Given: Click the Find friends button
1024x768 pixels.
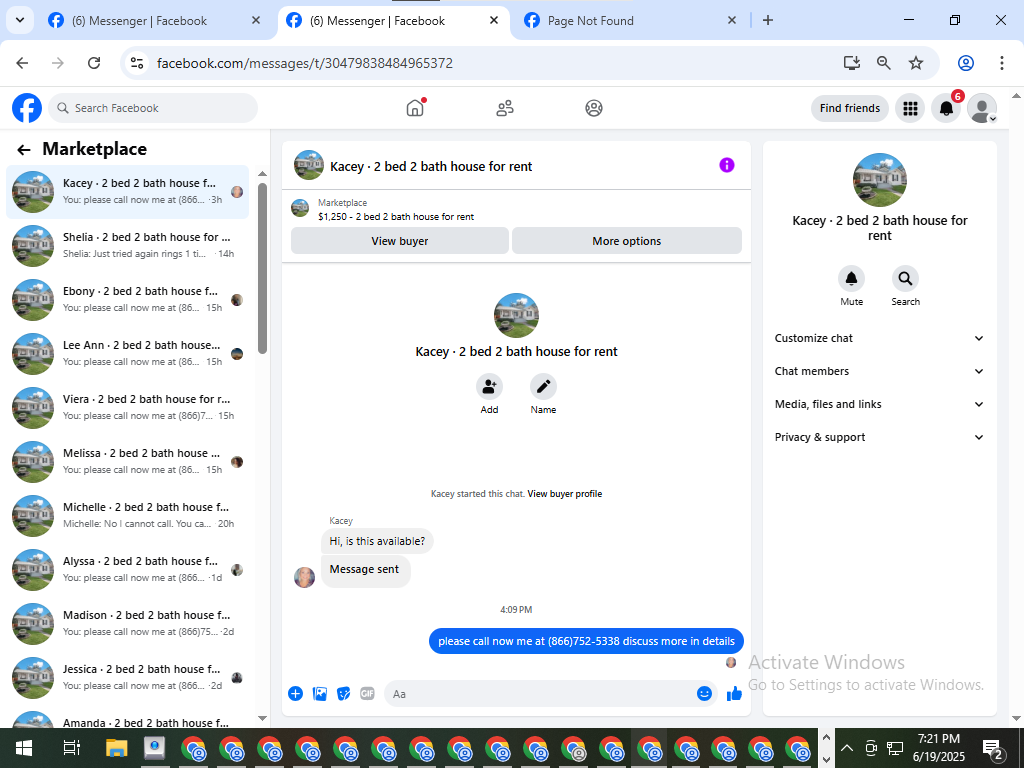Looking at the screenshot, I should pos(850,108).
